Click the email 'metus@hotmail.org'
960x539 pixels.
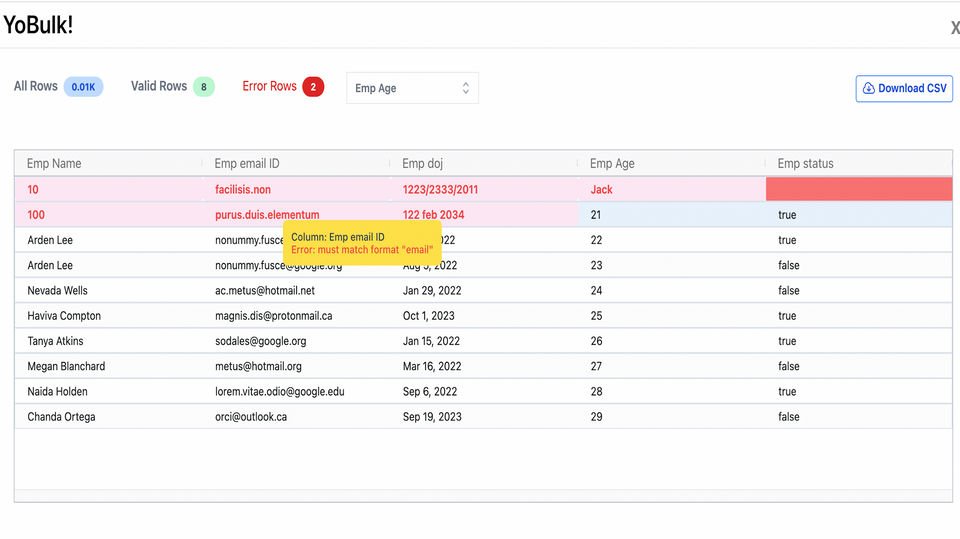[258, 366]
